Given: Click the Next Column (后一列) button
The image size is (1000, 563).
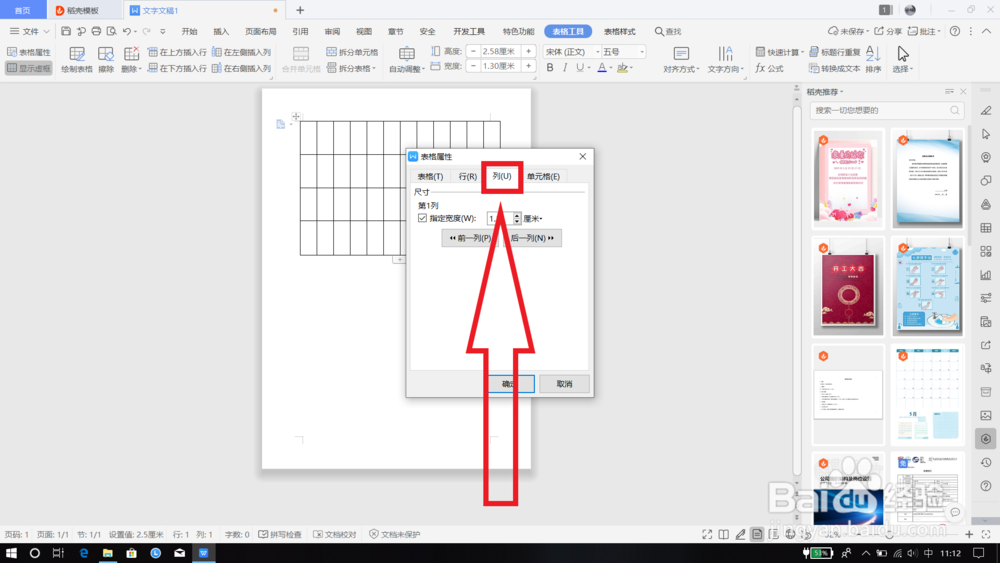Looking at the screenshot, I should click(x=533, y=238).
